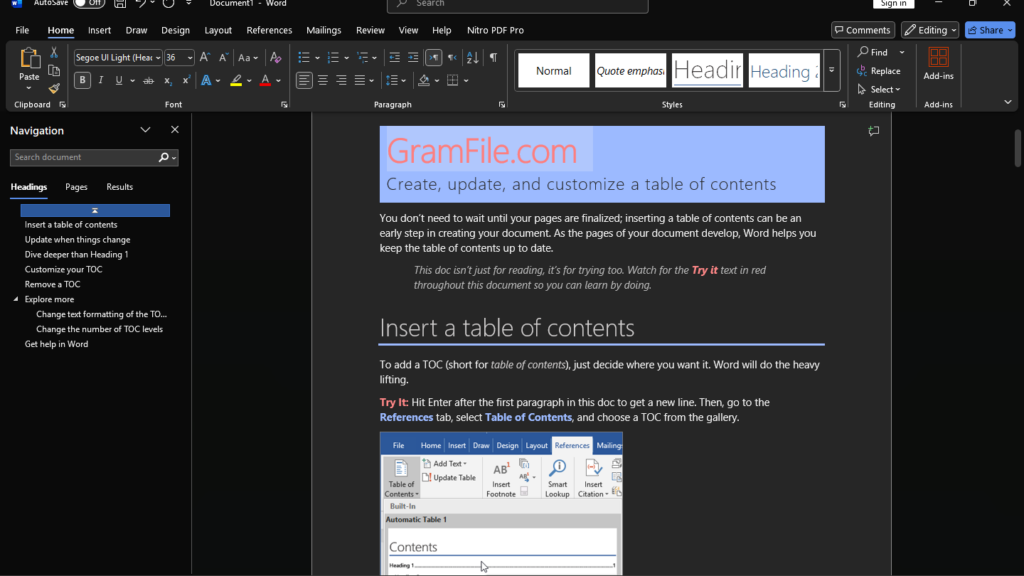Image resolution: width=1024 pixels, height=576 pixels.
Task: Increase indent using the toolbar icon
Action: click(413, 57)
